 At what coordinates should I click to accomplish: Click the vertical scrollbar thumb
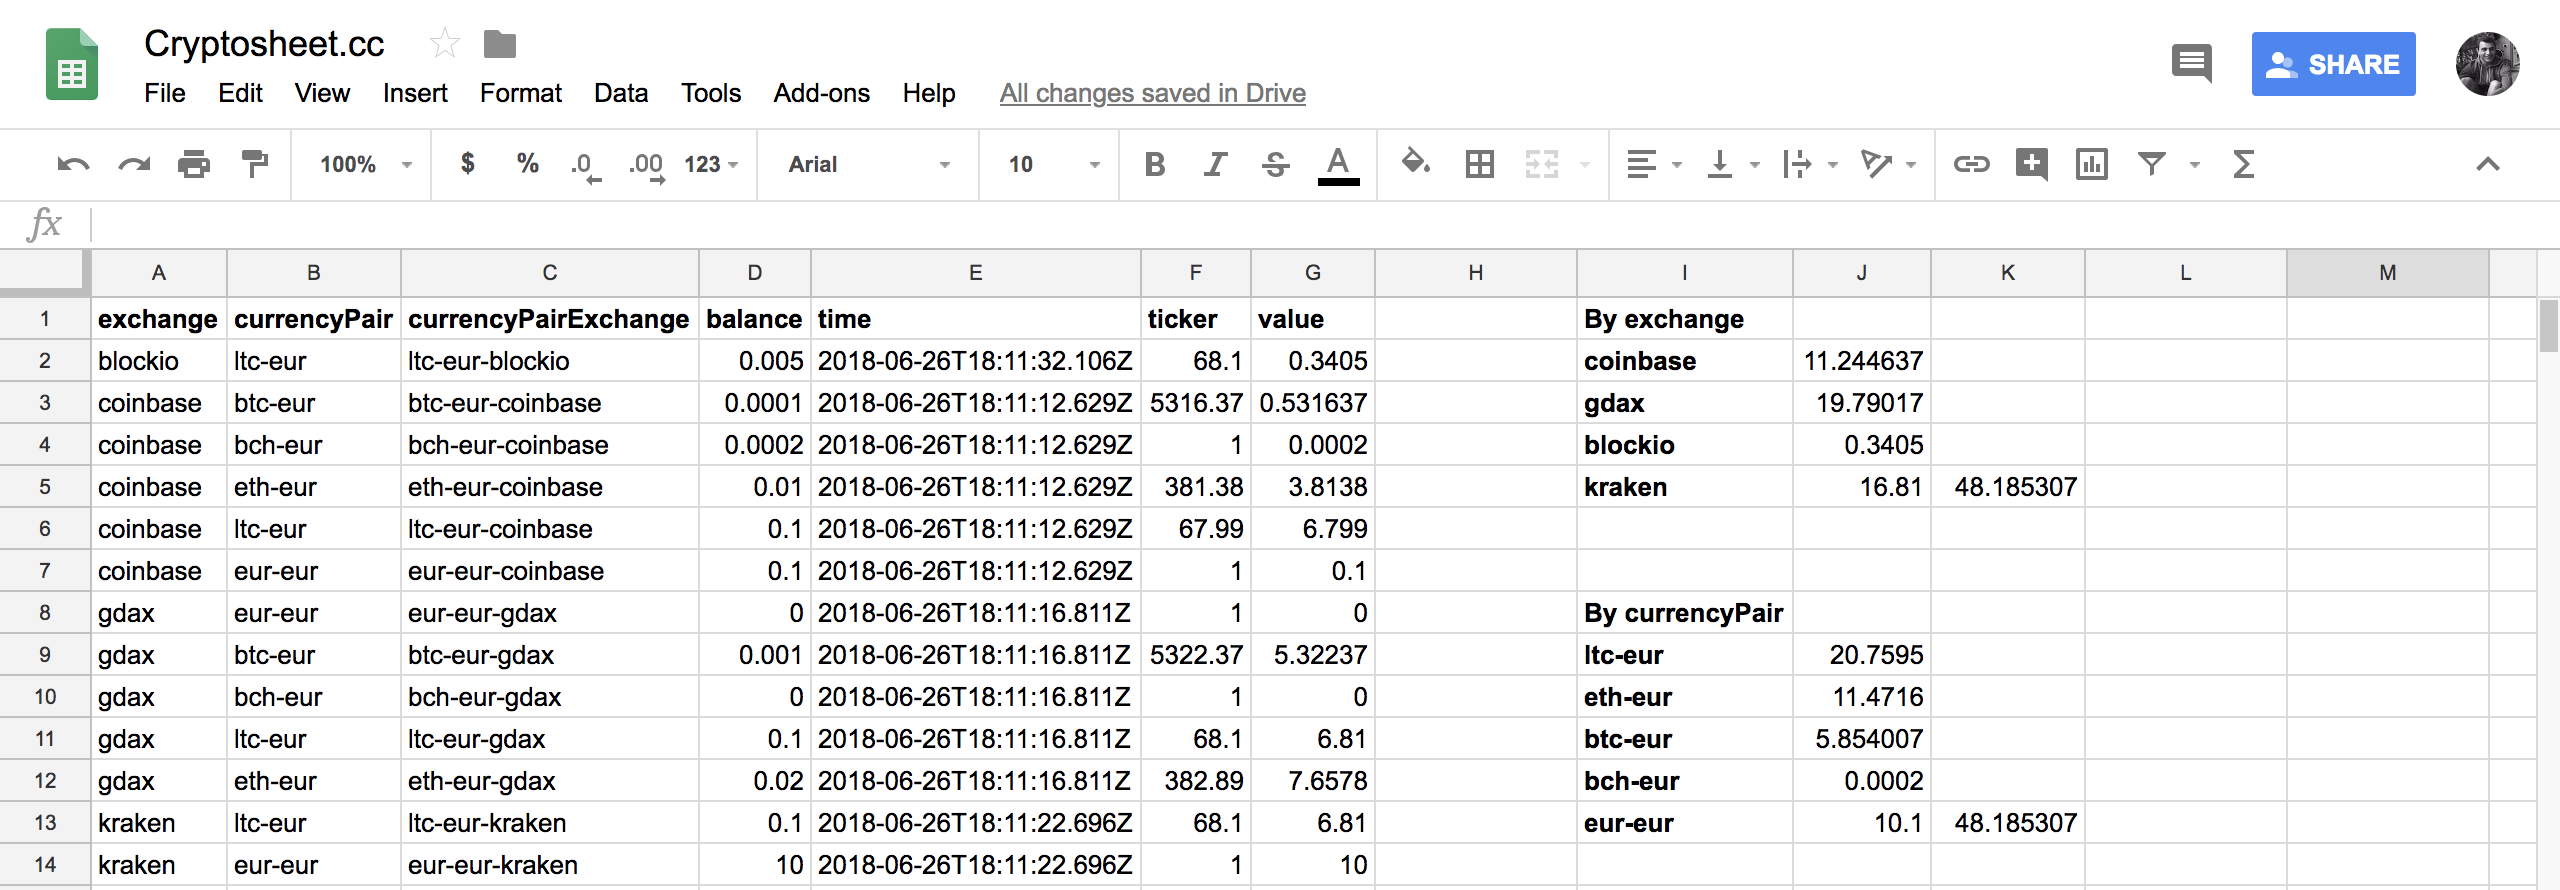click(x=2549, y=326)
